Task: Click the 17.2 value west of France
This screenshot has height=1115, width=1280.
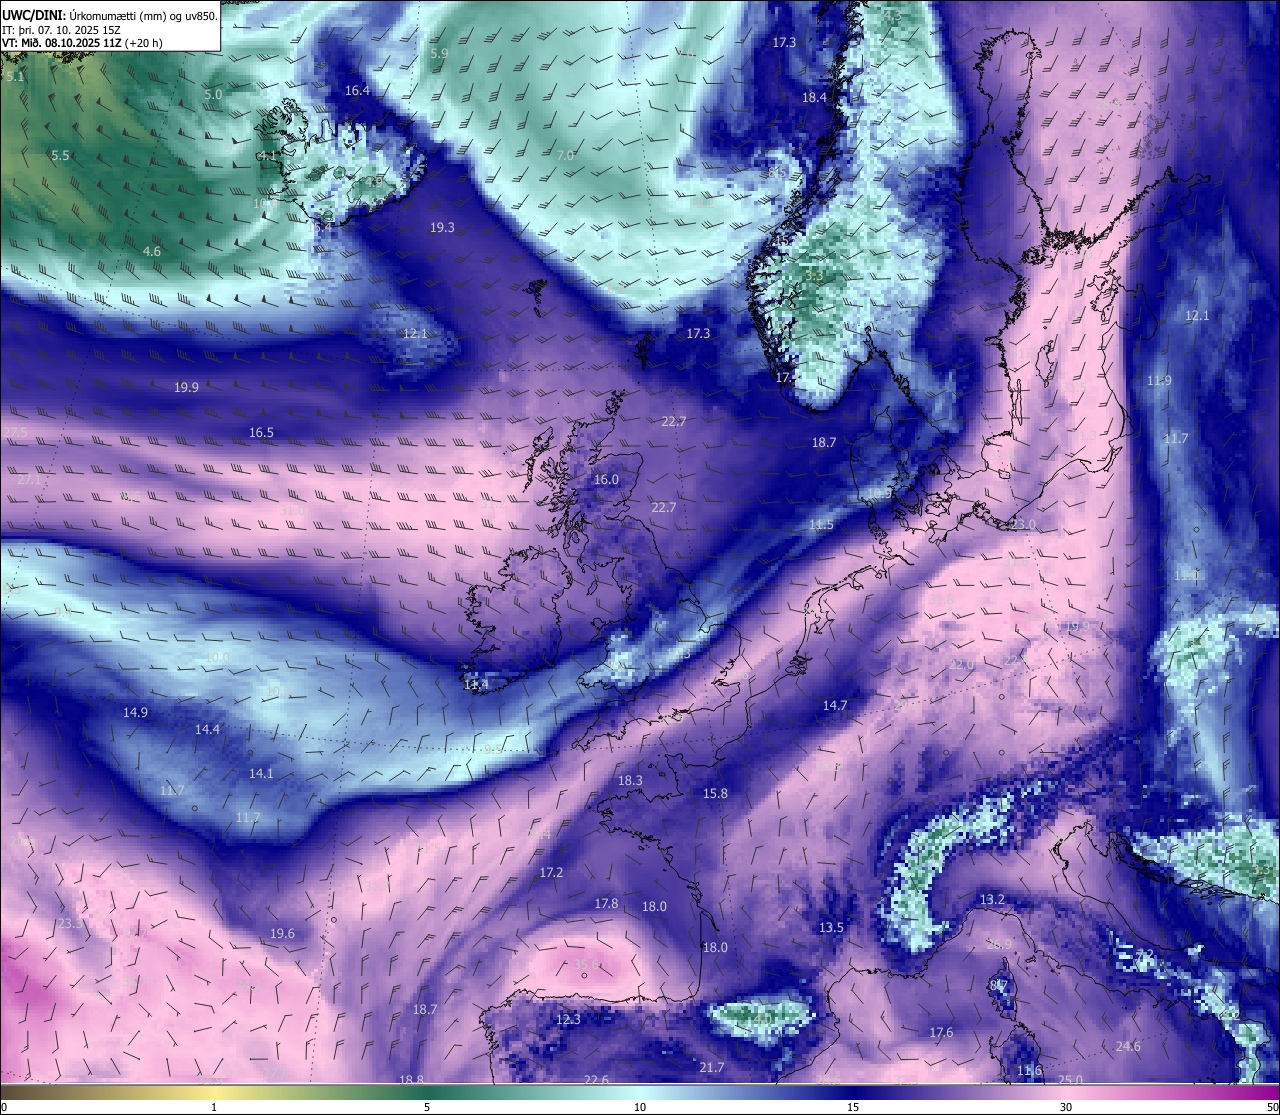Action: point(551,872)
